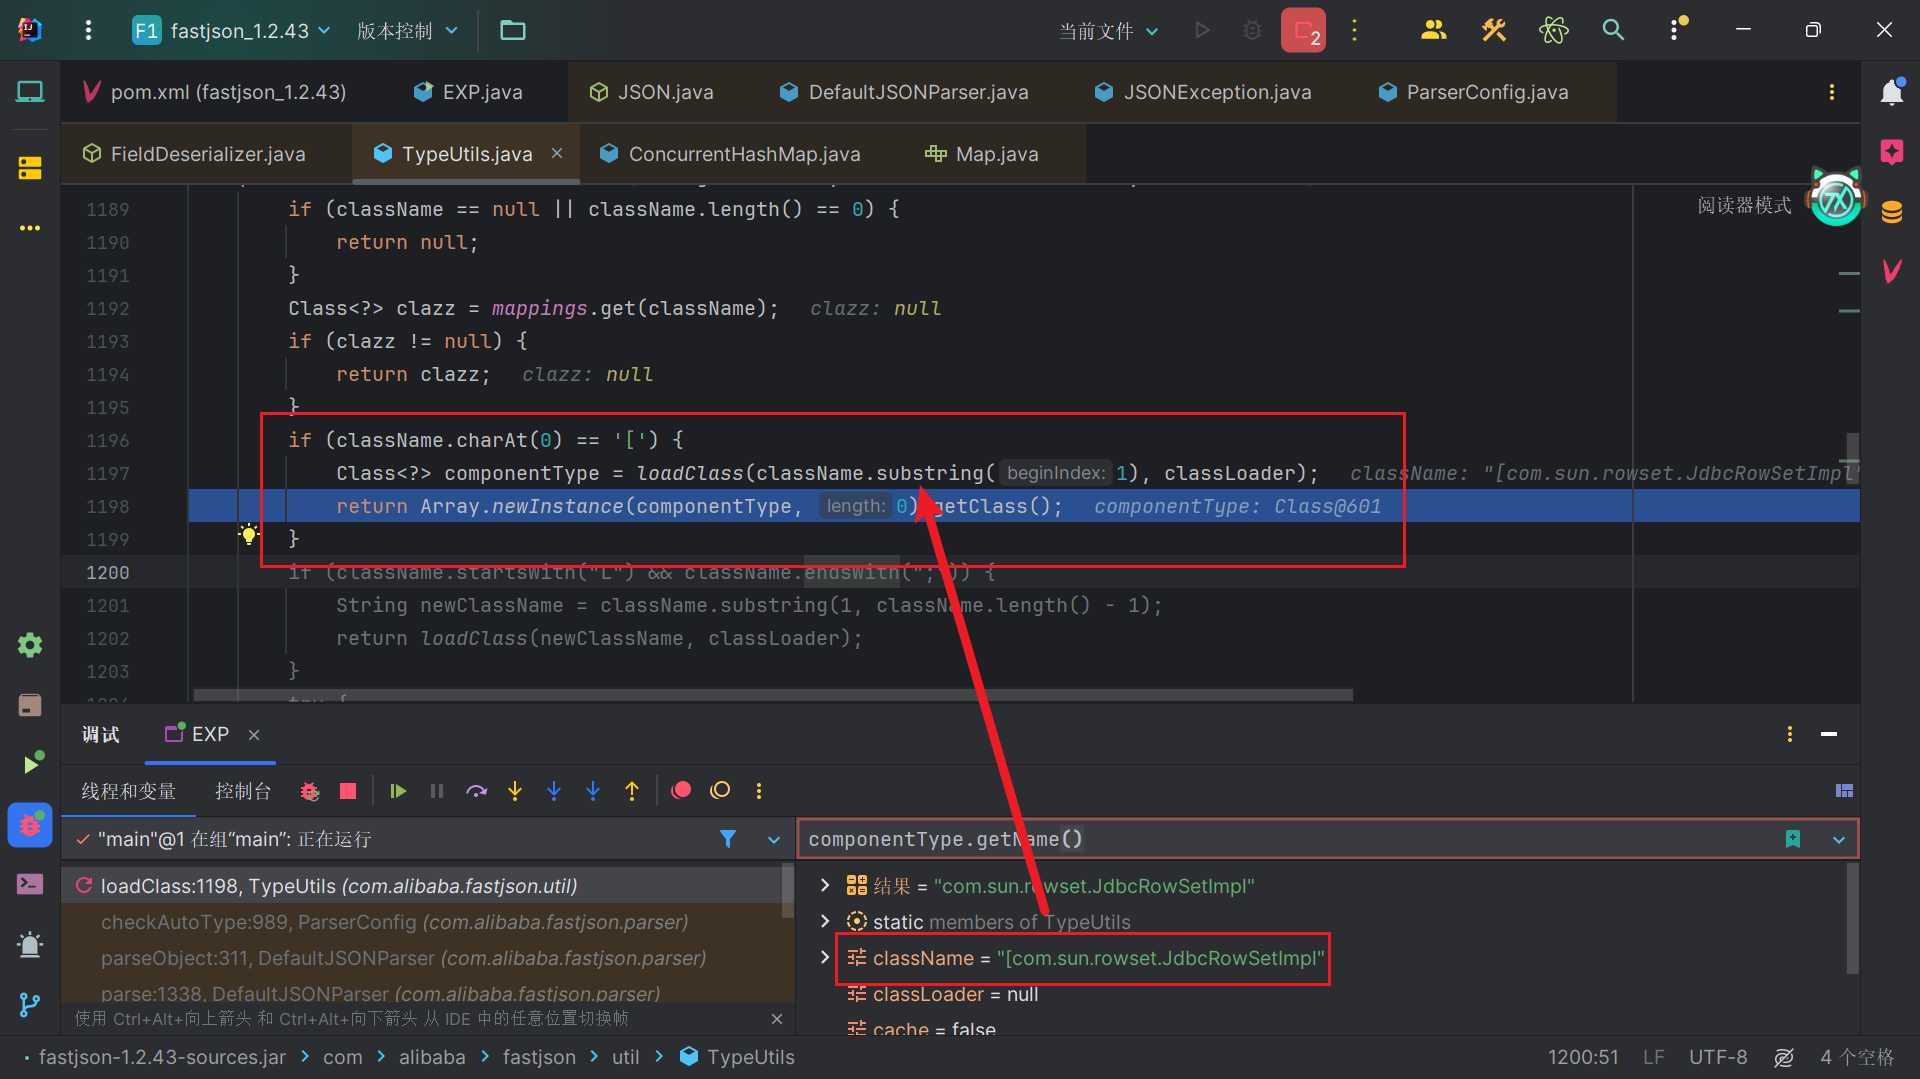Image resolution: width=1920 pixels, height=1079 pixels.
Task: Open the Debug tool window icon
Action: point(30,826)
